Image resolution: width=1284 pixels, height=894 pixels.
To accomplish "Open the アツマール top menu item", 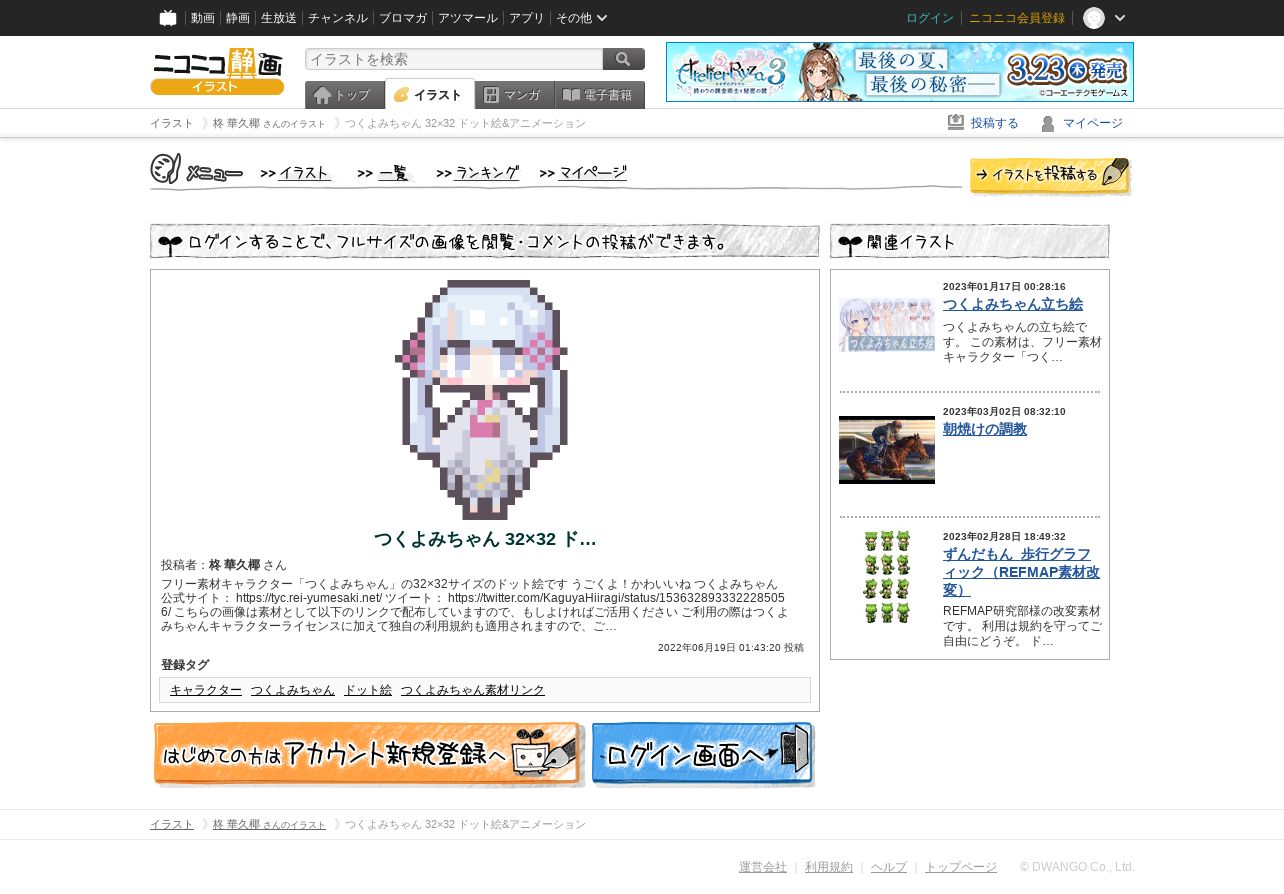I will pyautogui.click(x=468, y=18).
